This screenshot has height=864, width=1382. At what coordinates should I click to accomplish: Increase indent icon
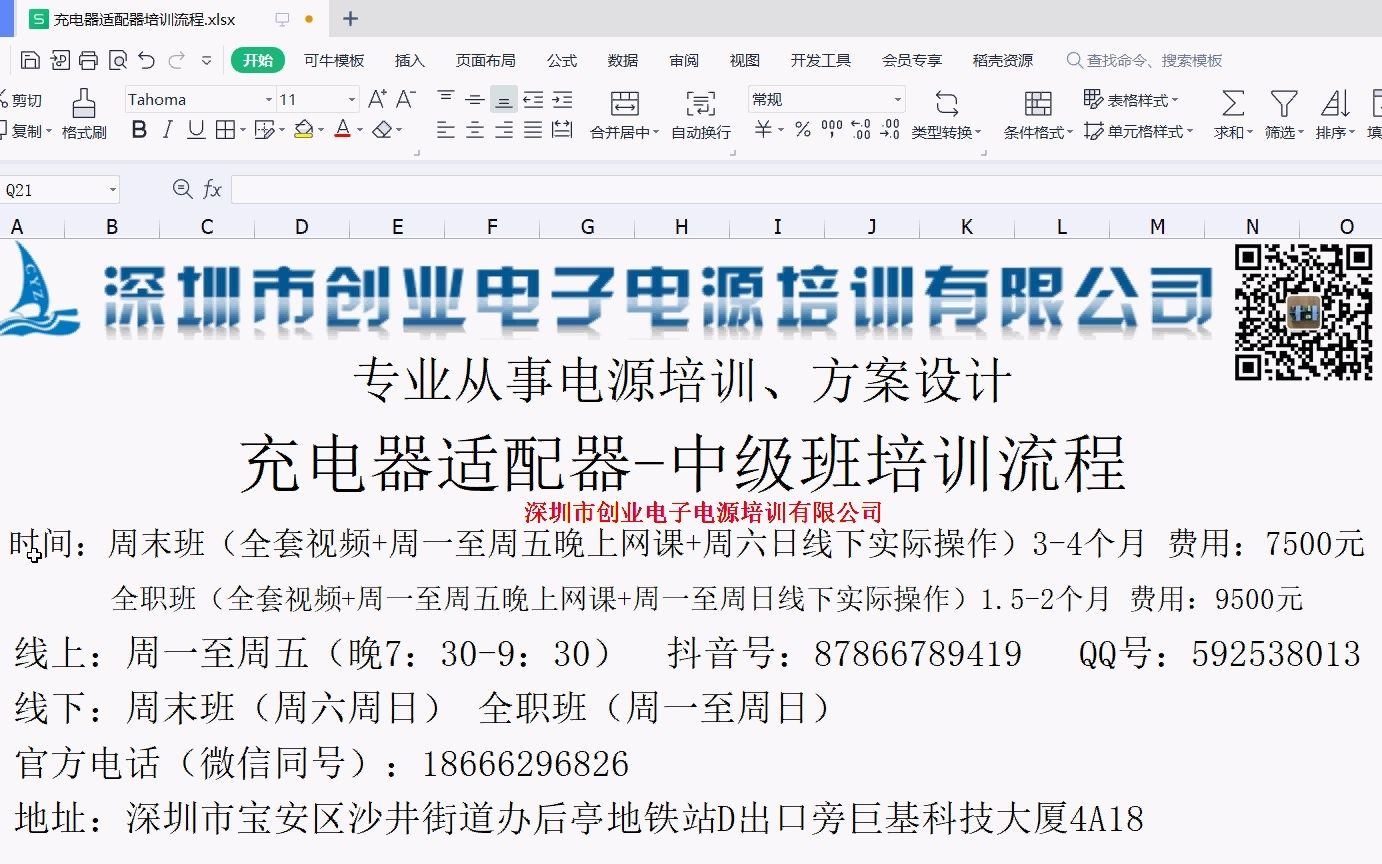(x=562, y=99)
